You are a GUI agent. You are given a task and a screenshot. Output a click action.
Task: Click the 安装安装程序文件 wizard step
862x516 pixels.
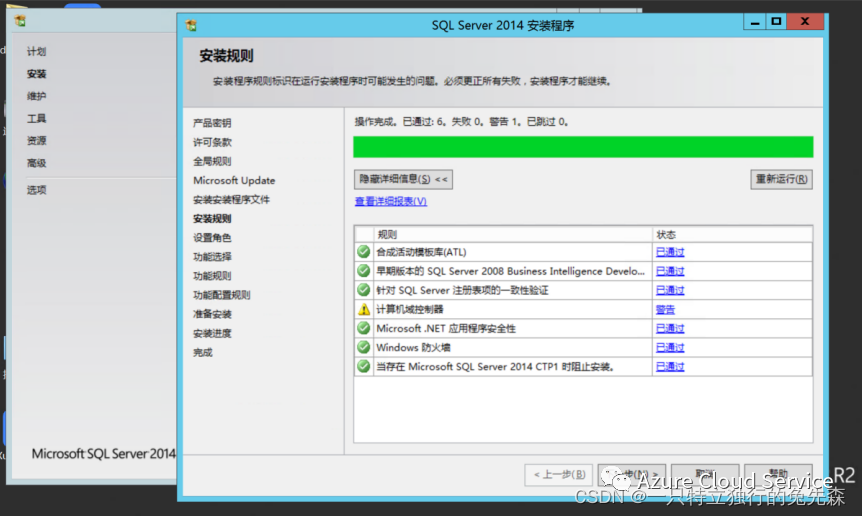231,199
